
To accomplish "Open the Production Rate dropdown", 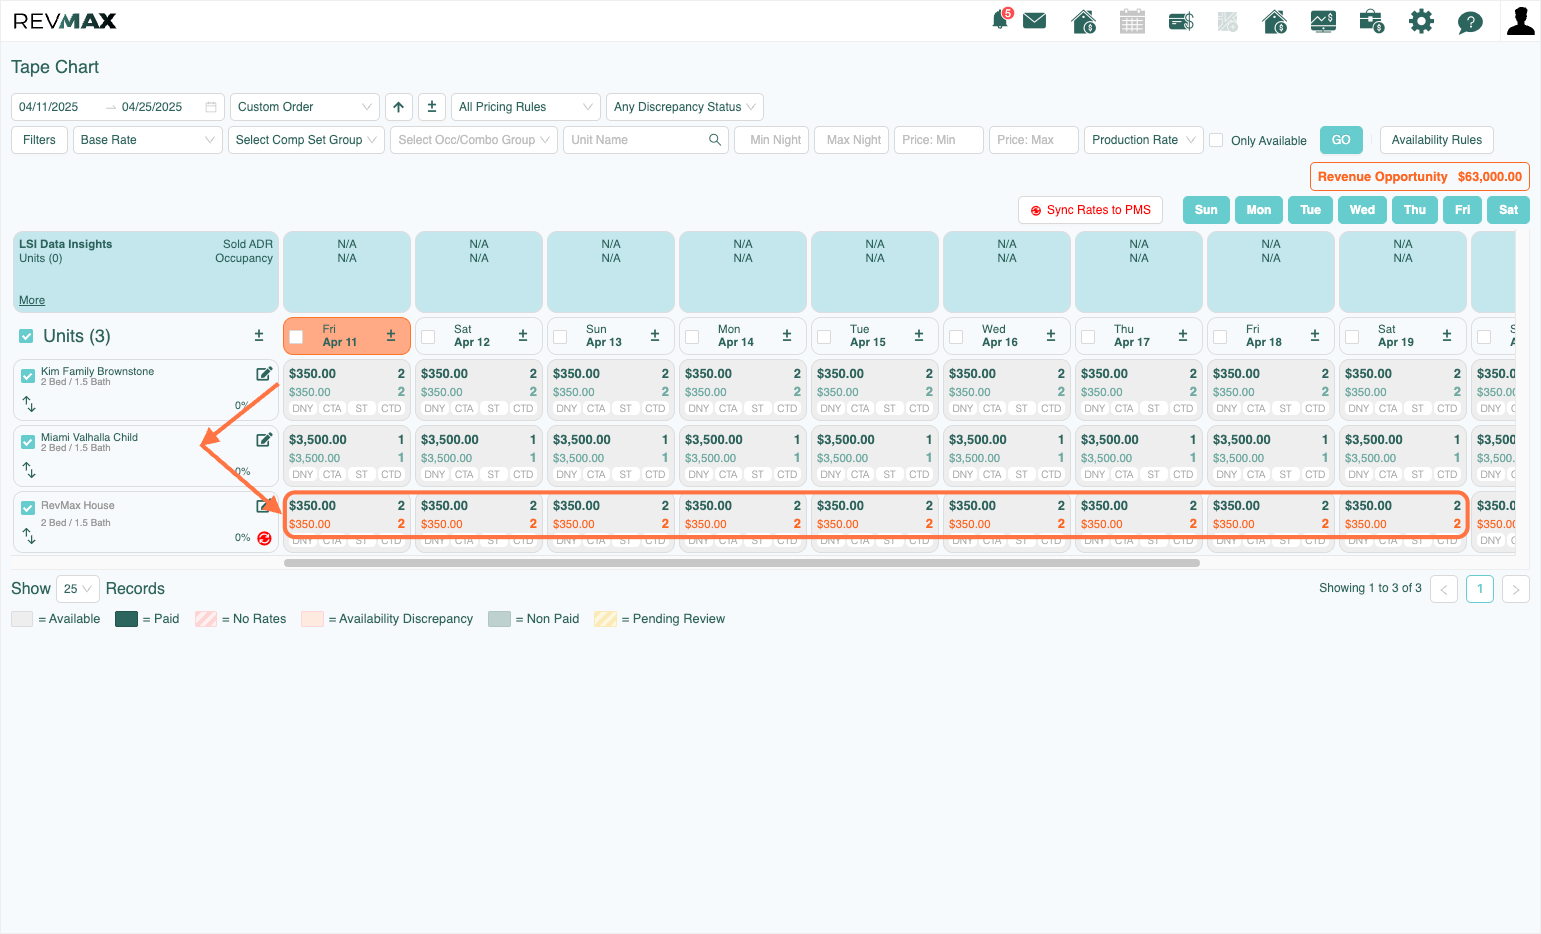I will point(1143,140).
